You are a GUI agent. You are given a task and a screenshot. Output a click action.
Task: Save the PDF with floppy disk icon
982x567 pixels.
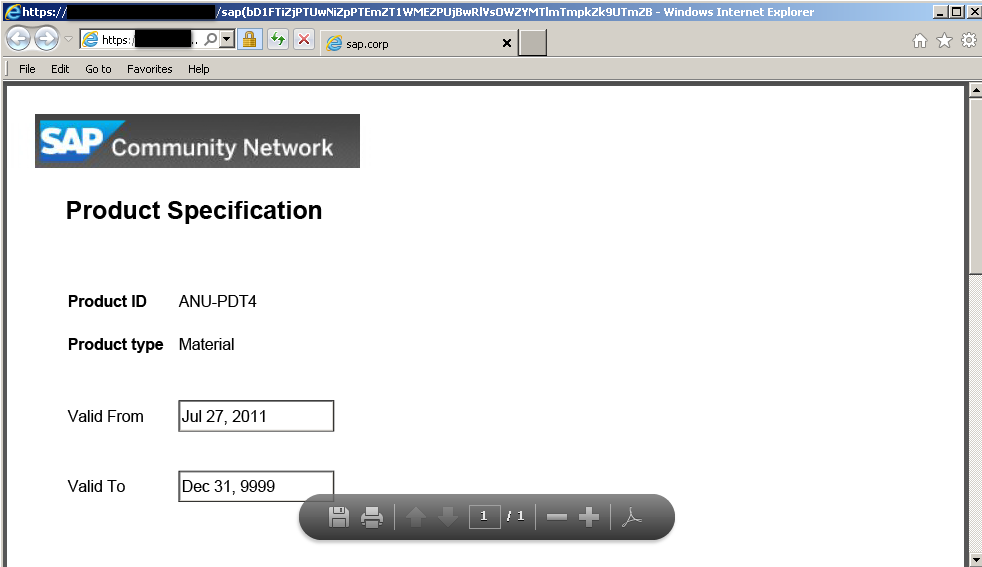point(339,518)
